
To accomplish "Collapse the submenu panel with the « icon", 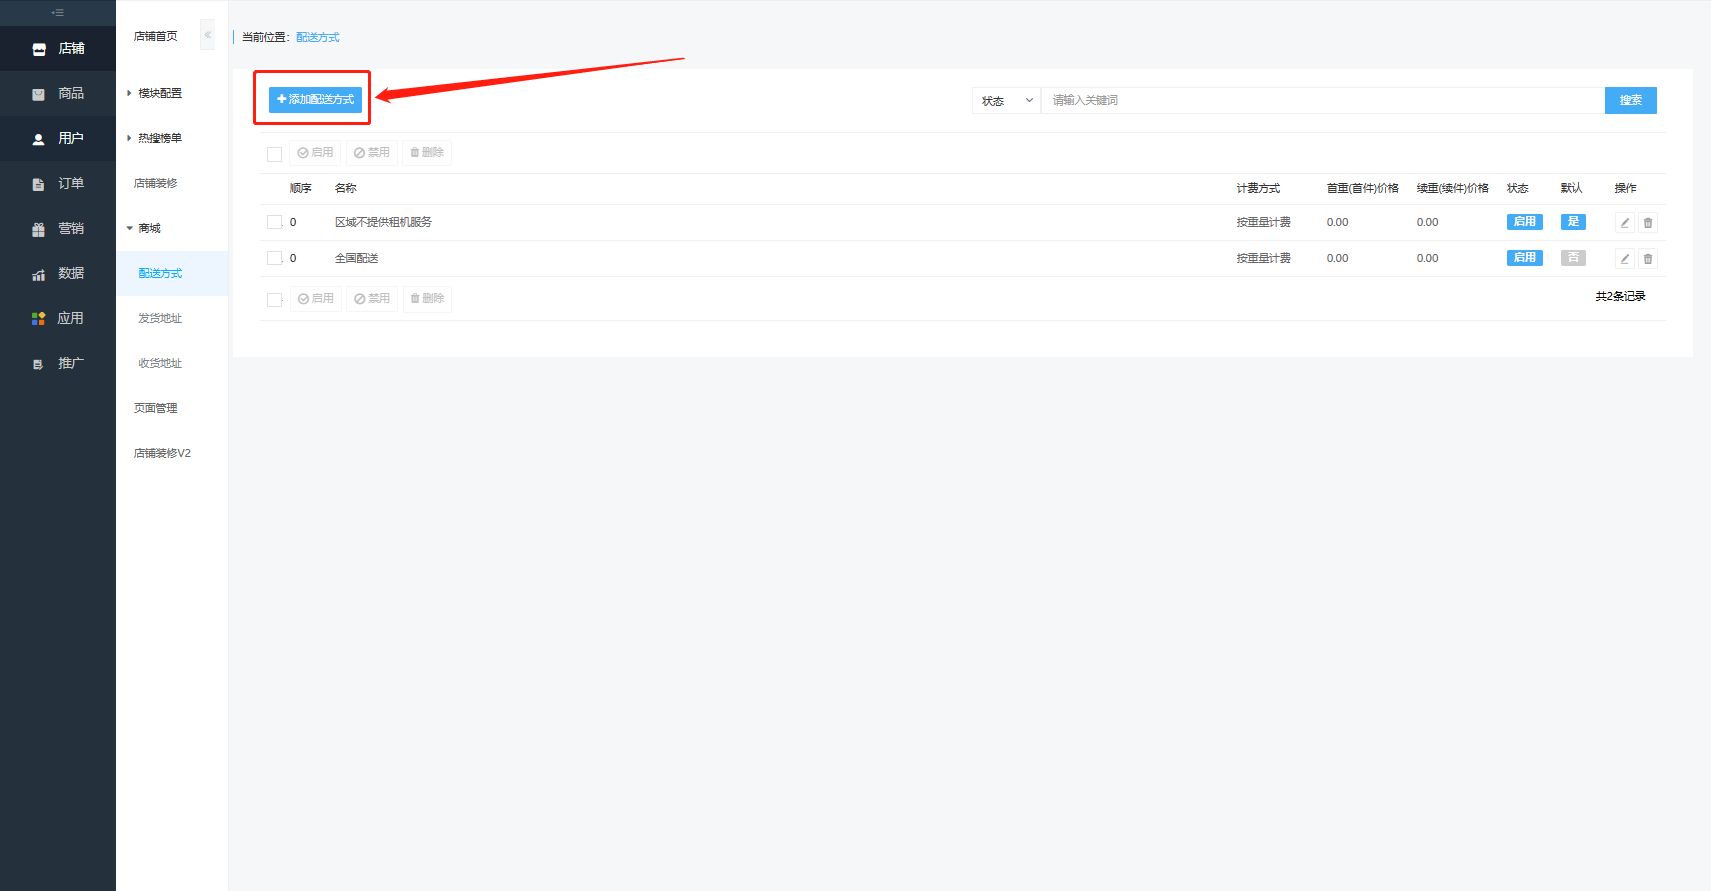I will point(207,35).
